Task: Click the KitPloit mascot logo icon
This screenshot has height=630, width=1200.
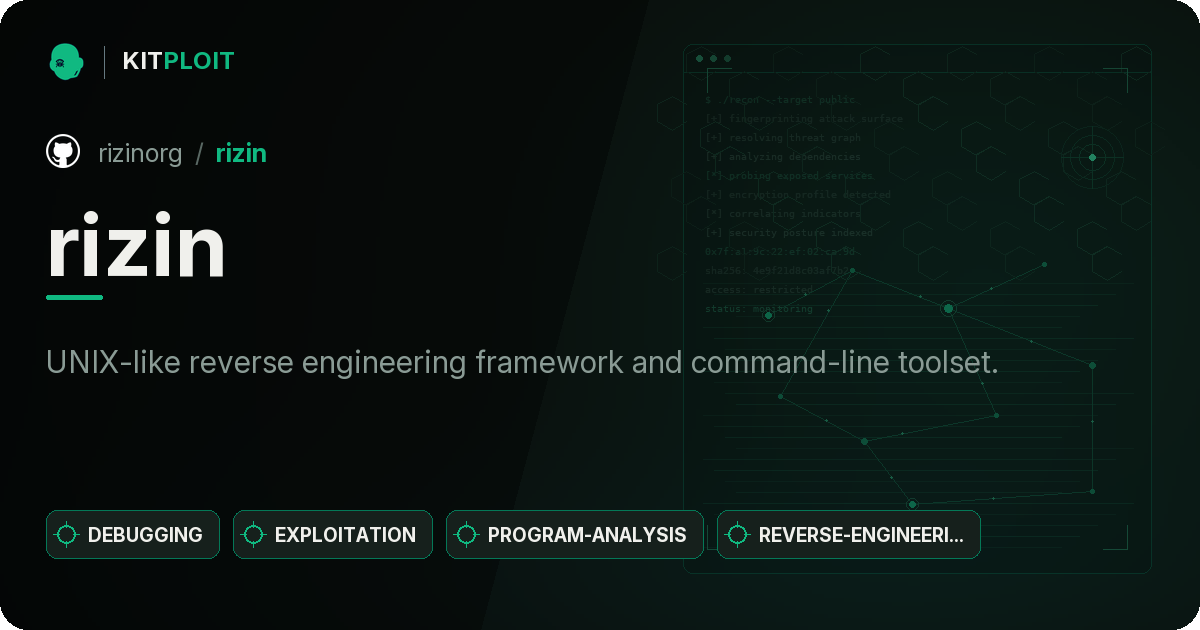Action: (x=66, y=61)
